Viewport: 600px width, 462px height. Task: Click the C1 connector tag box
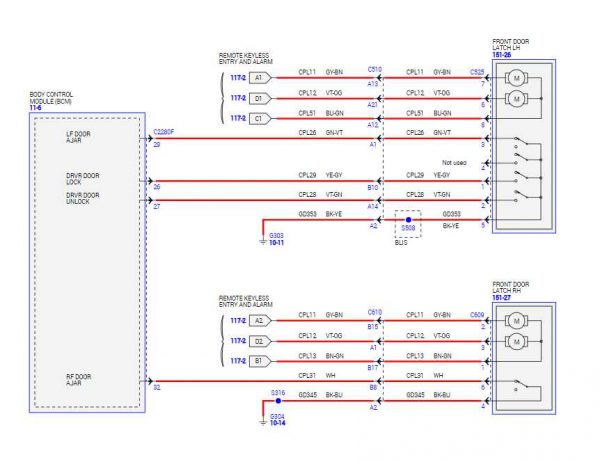260,119
